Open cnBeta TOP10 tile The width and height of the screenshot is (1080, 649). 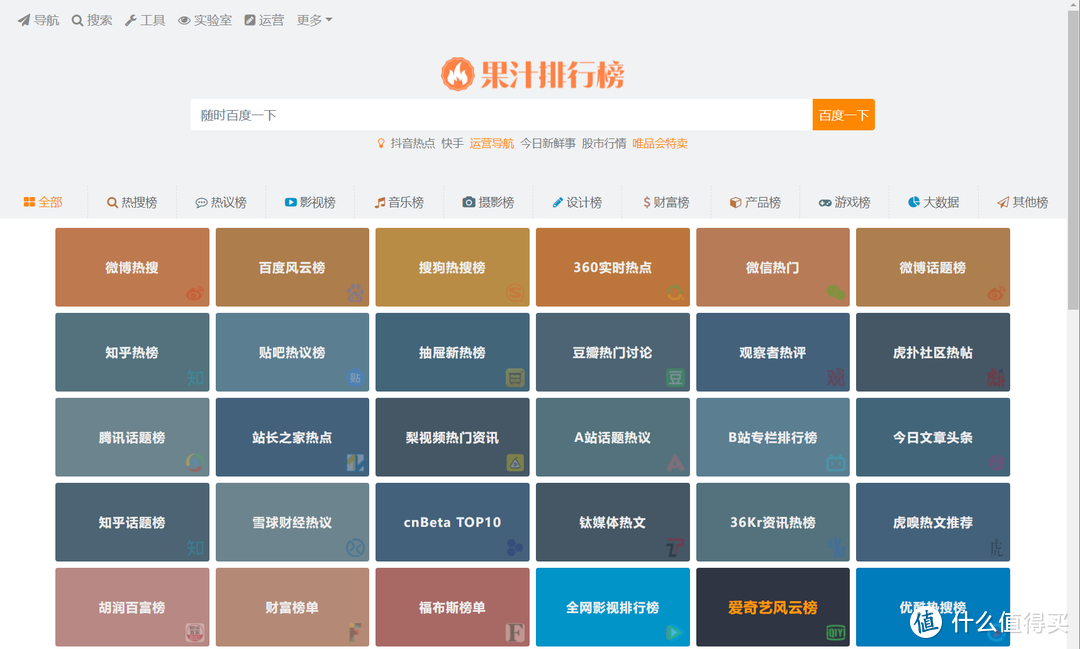pyautogui.click(x=453, y=522)
